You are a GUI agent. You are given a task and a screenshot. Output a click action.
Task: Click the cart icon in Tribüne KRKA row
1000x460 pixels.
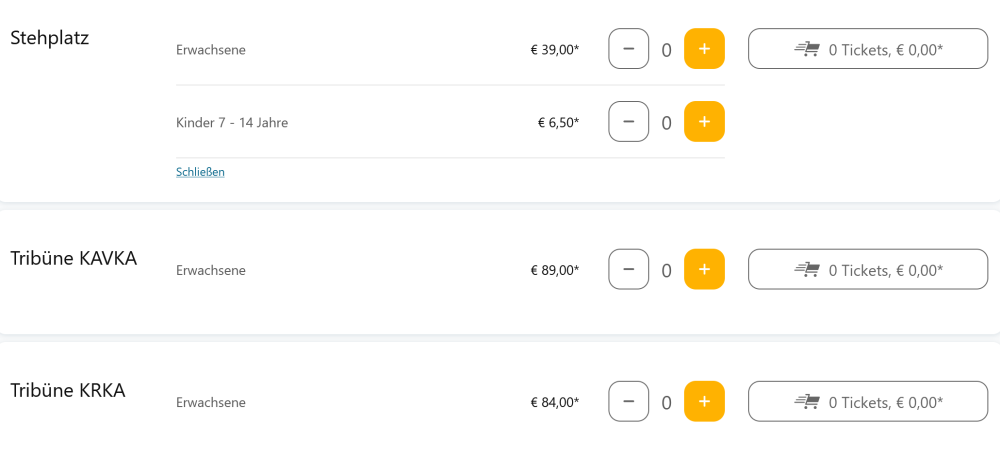(x=808, y=402)
